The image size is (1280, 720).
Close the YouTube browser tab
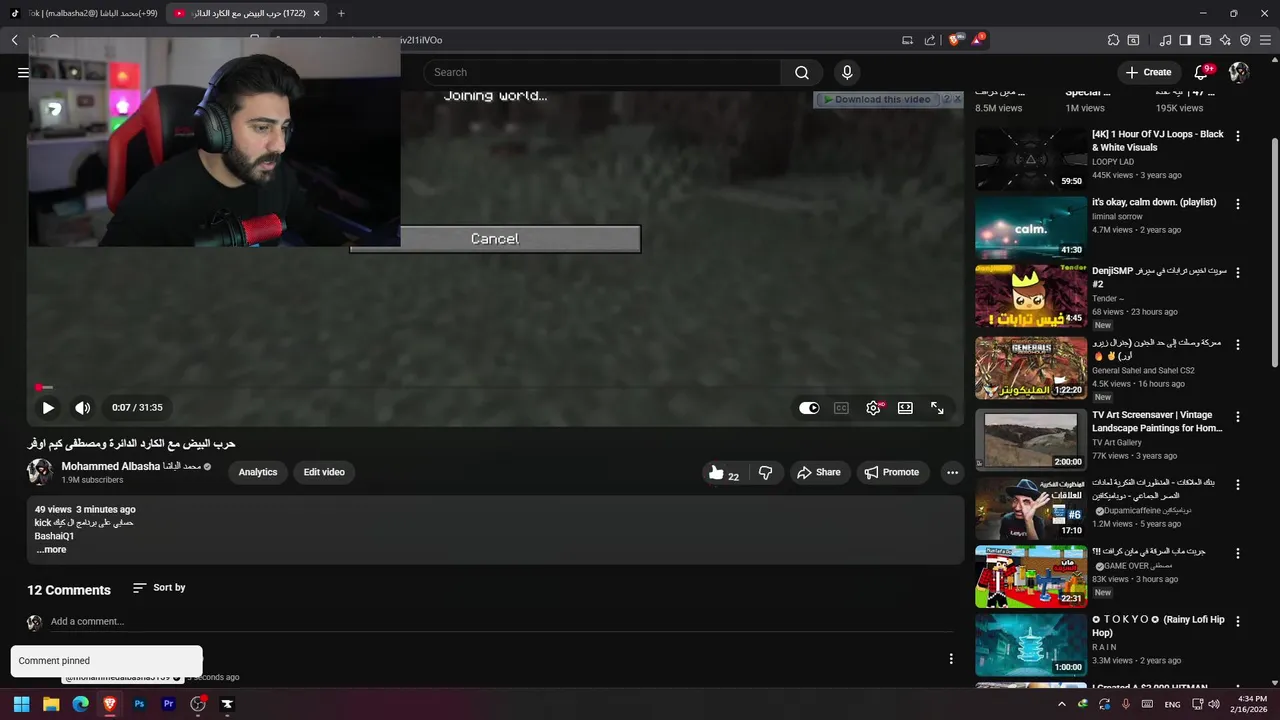tap(317, 13)
